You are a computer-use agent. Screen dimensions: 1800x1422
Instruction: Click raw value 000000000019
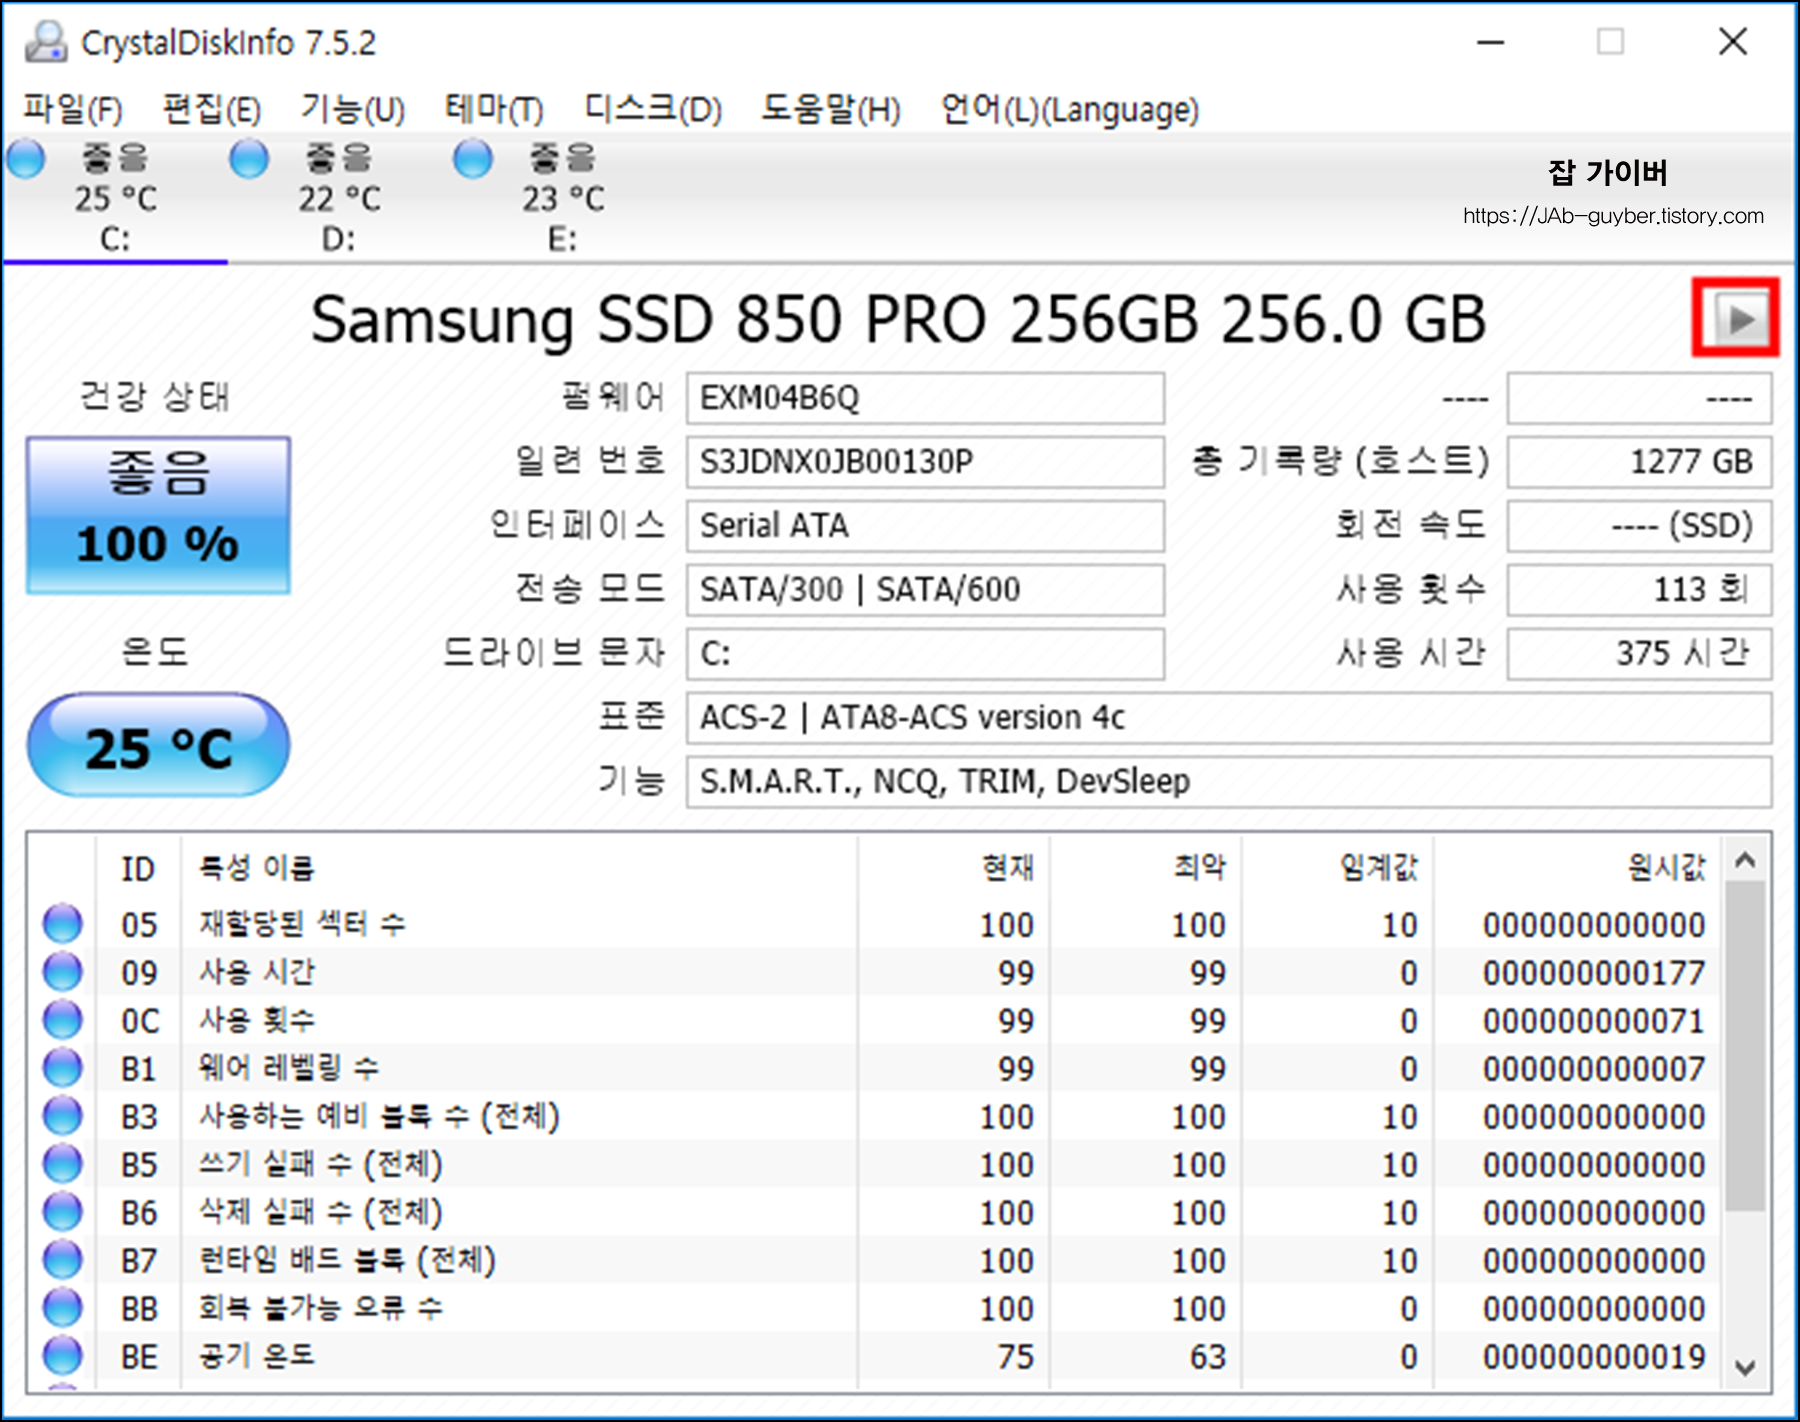point(1594,1356)
